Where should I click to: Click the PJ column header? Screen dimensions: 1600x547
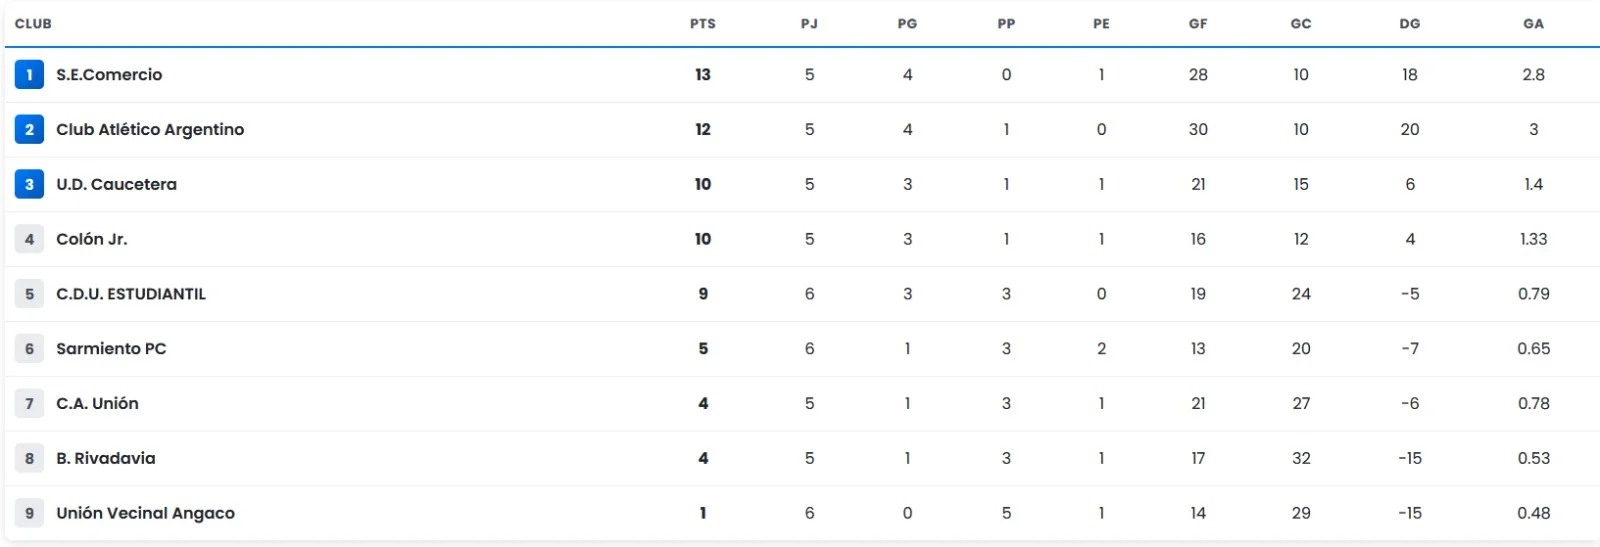[x=809, y=24]
